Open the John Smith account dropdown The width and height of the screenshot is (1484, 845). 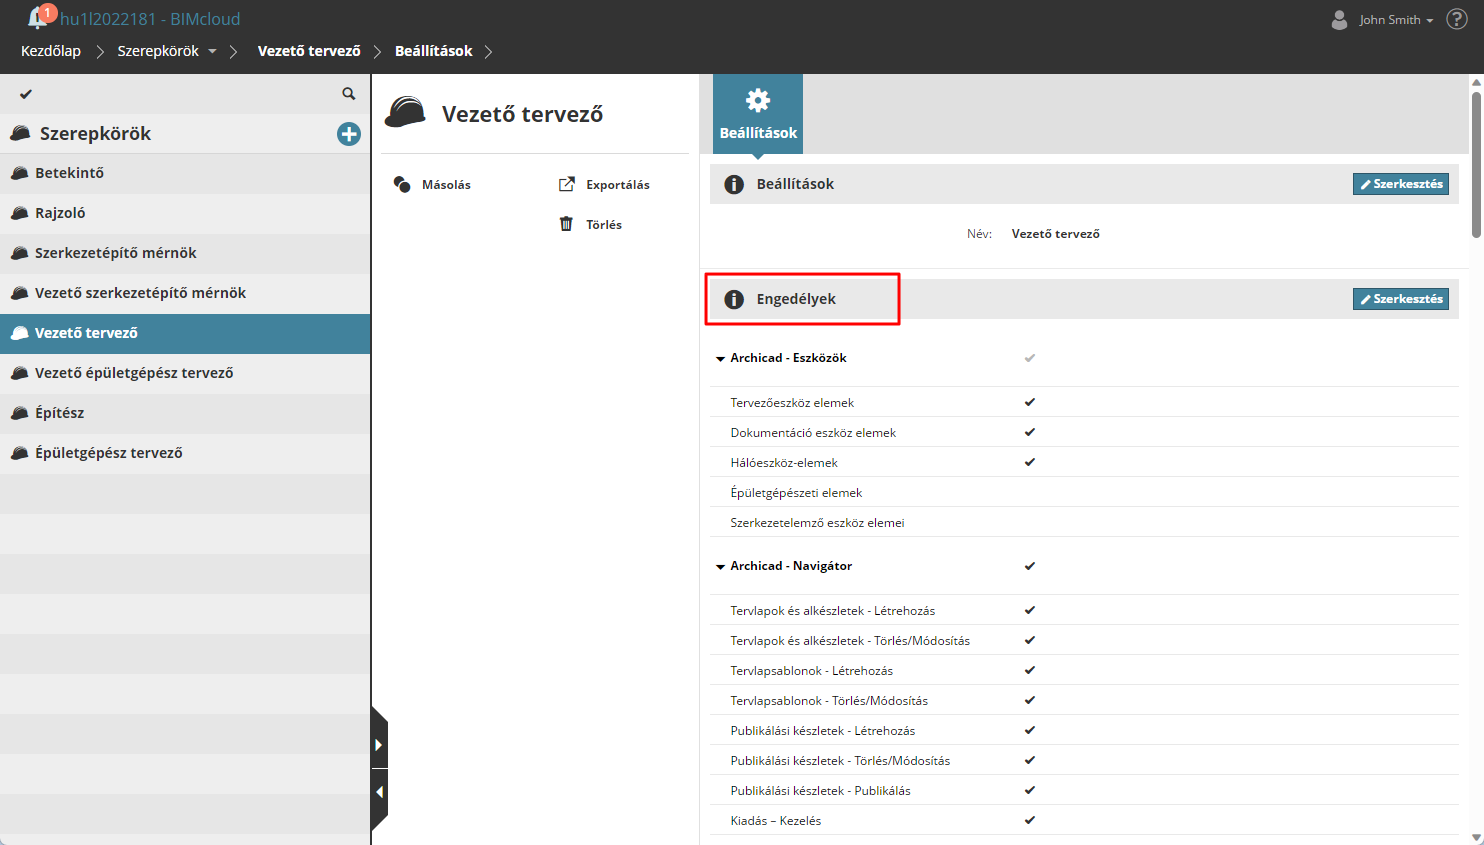click(1396, 20)
